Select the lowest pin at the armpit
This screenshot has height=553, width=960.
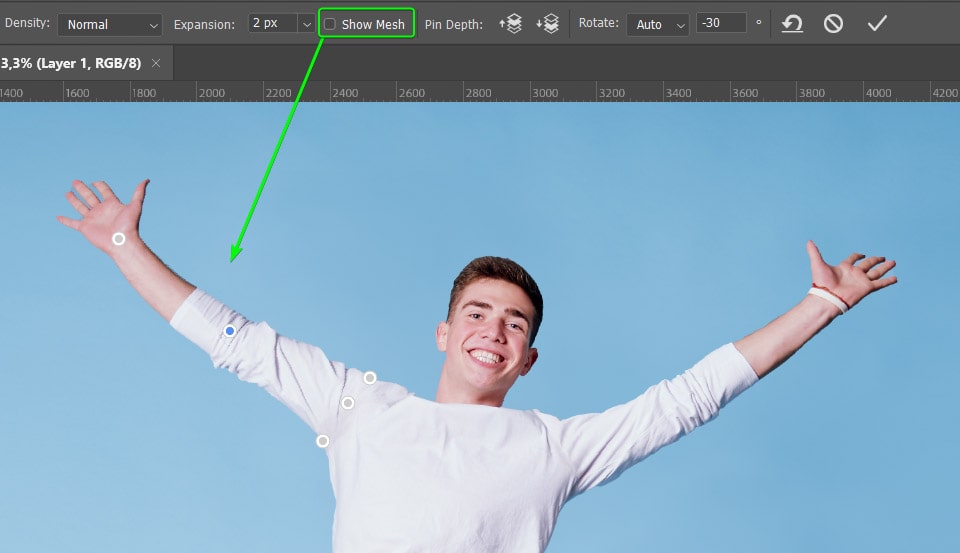tap(323, 441)
